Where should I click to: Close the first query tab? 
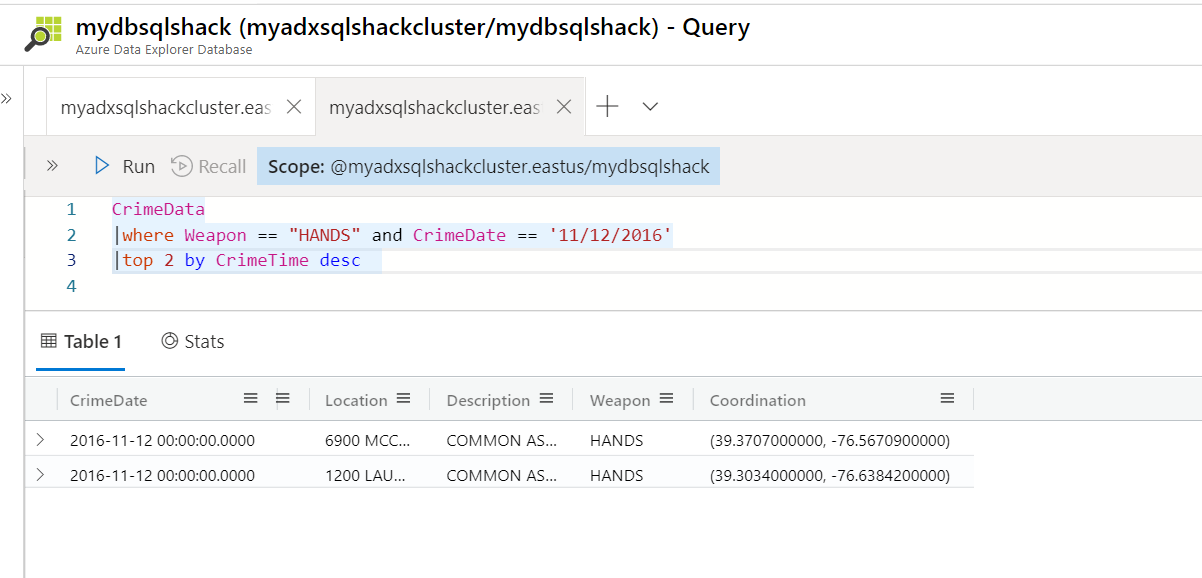(x=294, y=107)
